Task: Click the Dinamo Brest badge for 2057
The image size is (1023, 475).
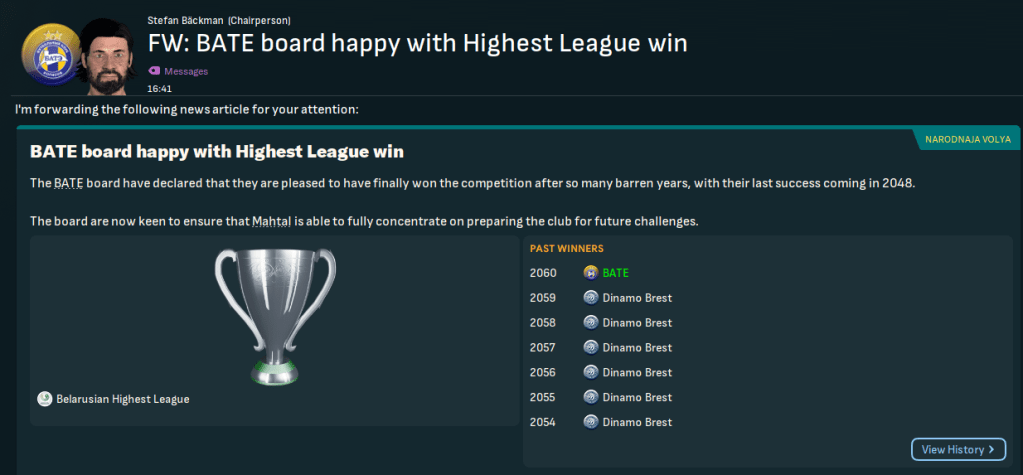Action: (x=590, y=348)
